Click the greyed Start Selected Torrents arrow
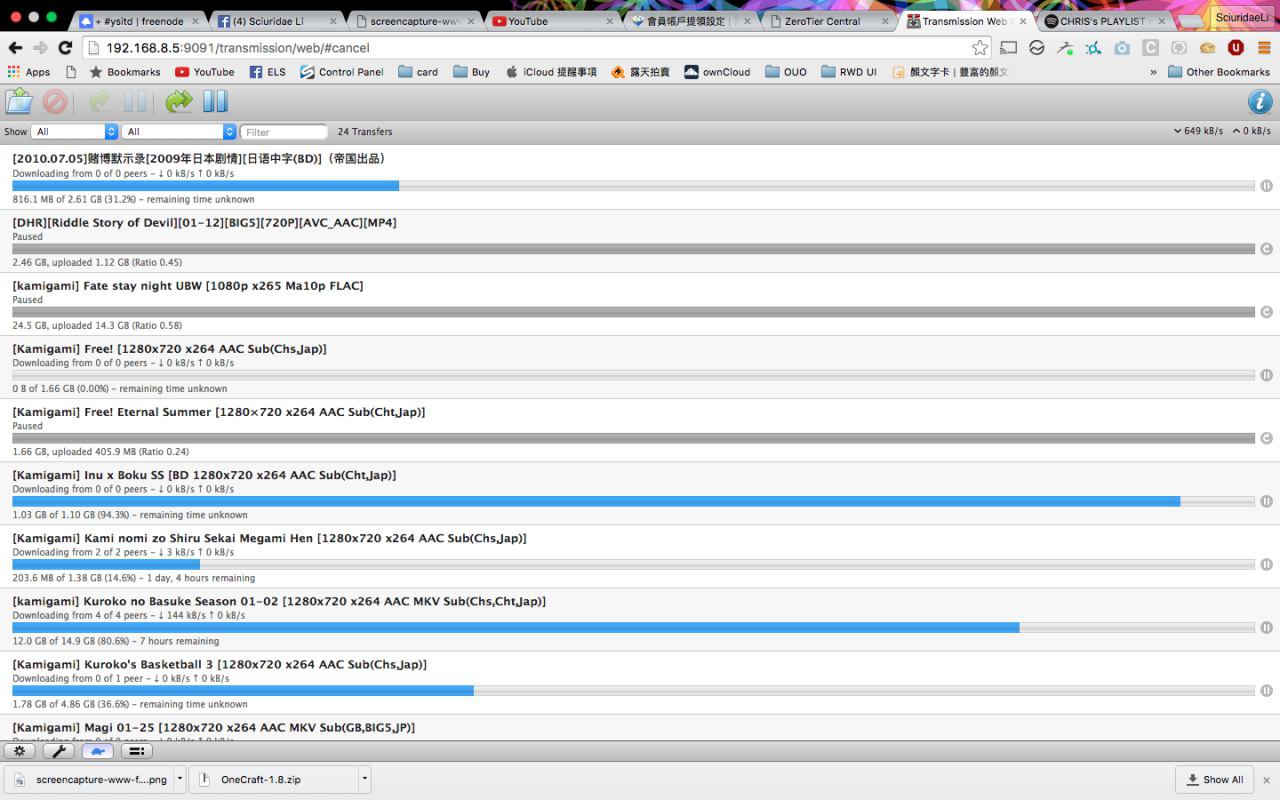1280x800 pixels. (99, 101)
